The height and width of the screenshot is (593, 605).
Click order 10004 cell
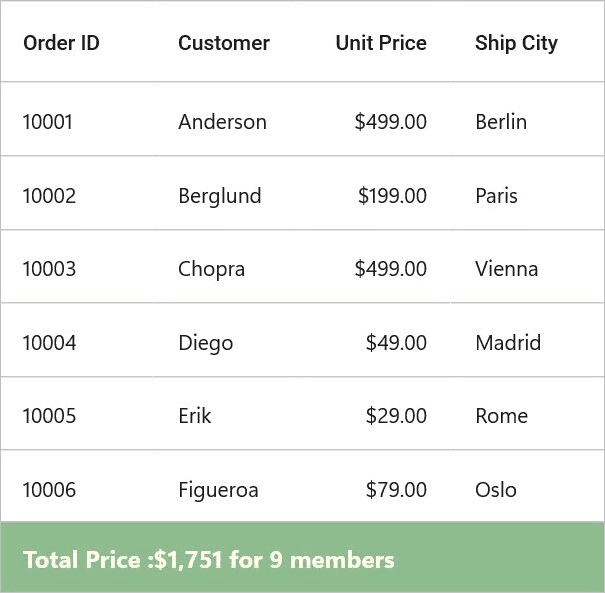tap(78, 340)
